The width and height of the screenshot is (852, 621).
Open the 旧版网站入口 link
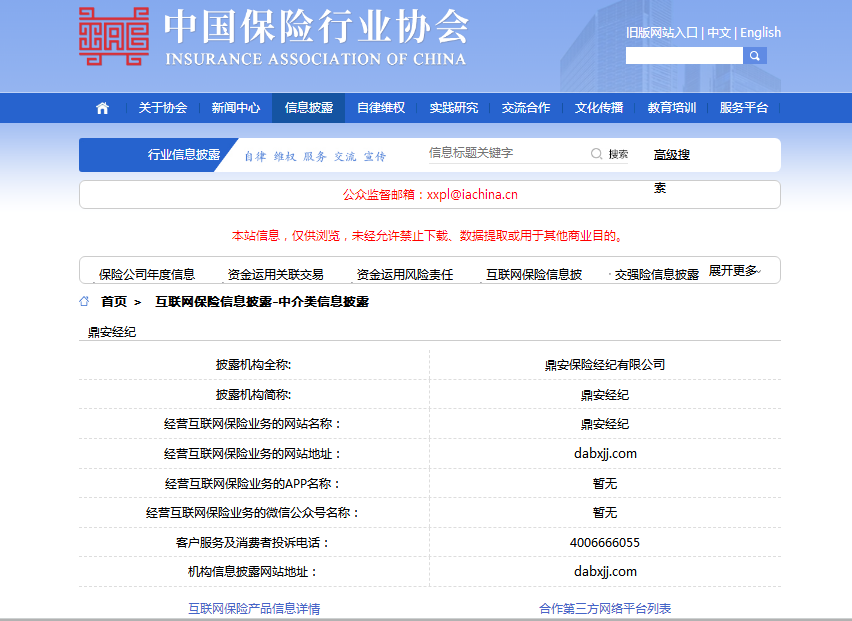coord(662,33)
